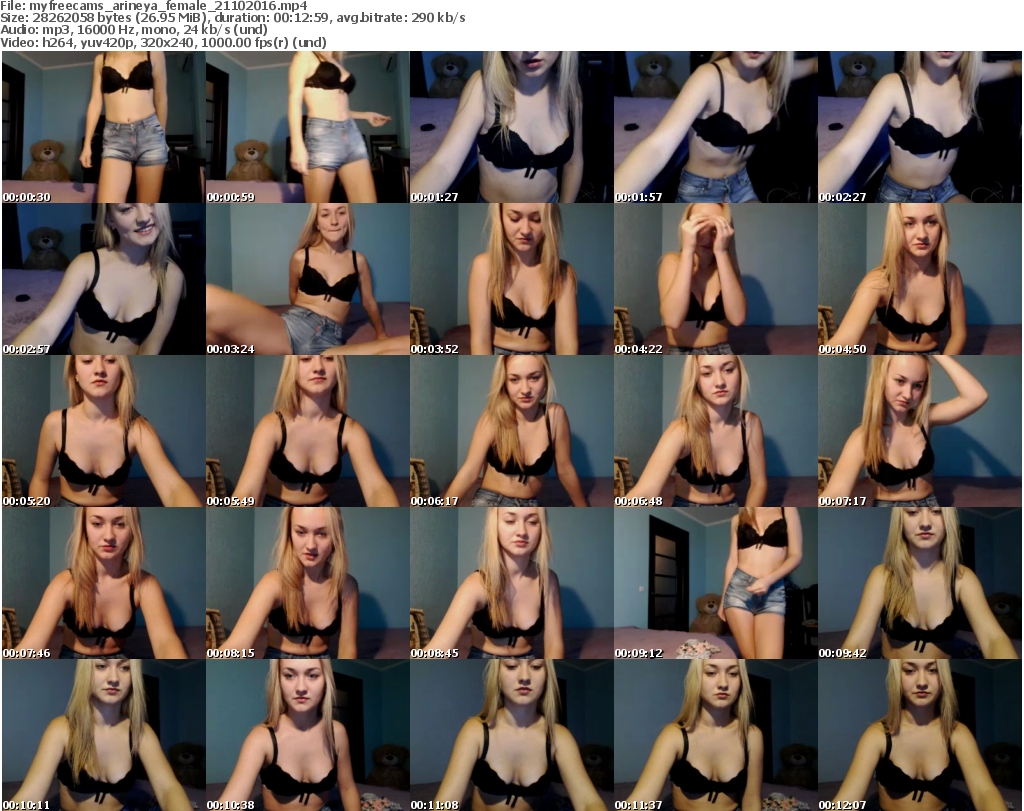Screen dimensions: 1024x811
Task: Pick the thumbnail timestamped 00:03:24
Action: pos(308,279)
